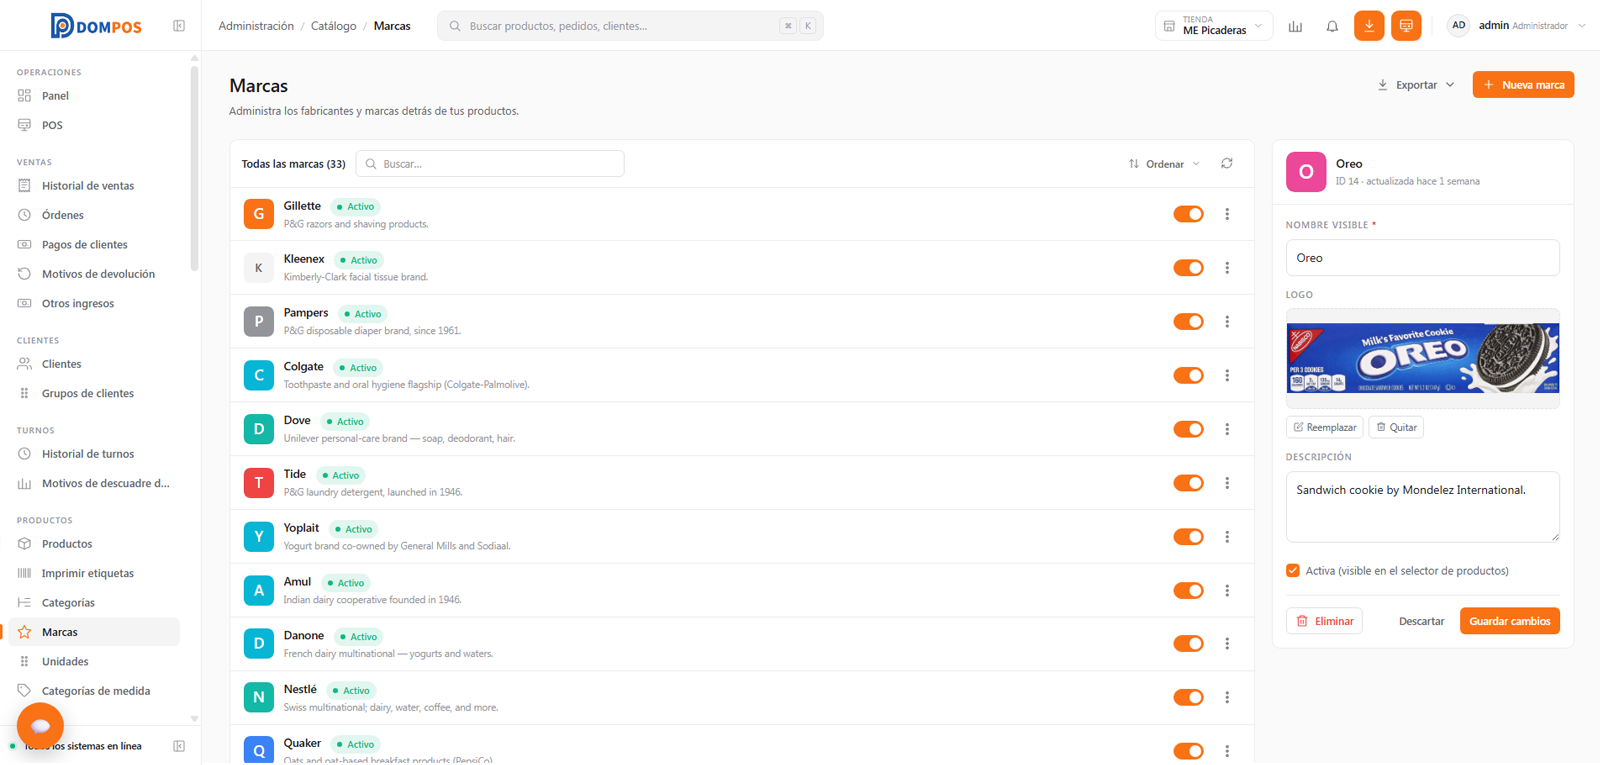Open the notifications bell

(1332, 26)
